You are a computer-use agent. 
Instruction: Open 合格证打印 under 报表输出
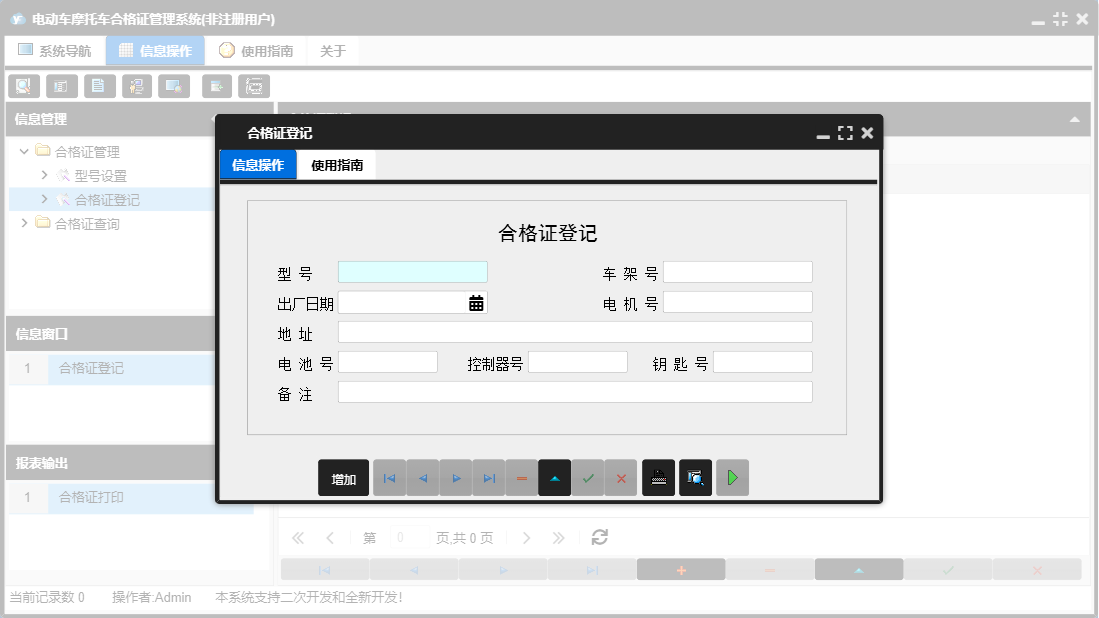click(x=89, y=497)
